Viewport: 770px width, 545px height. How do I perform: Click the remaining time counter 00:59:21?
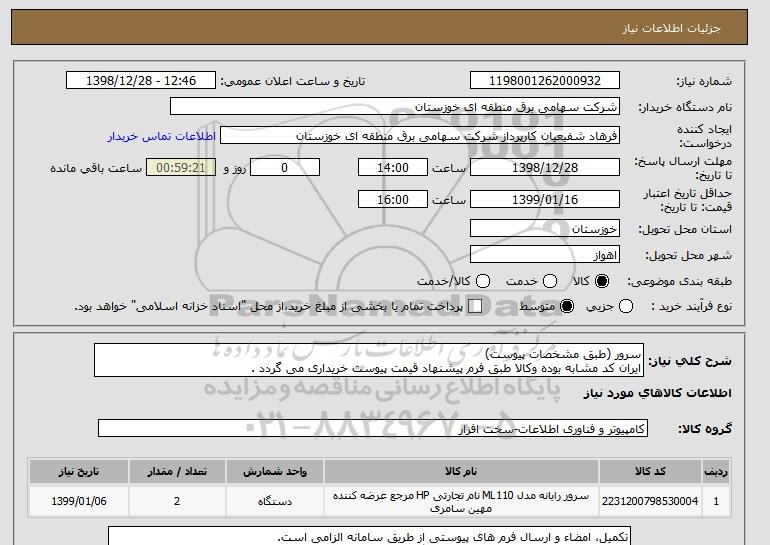(x=181, y=167)
